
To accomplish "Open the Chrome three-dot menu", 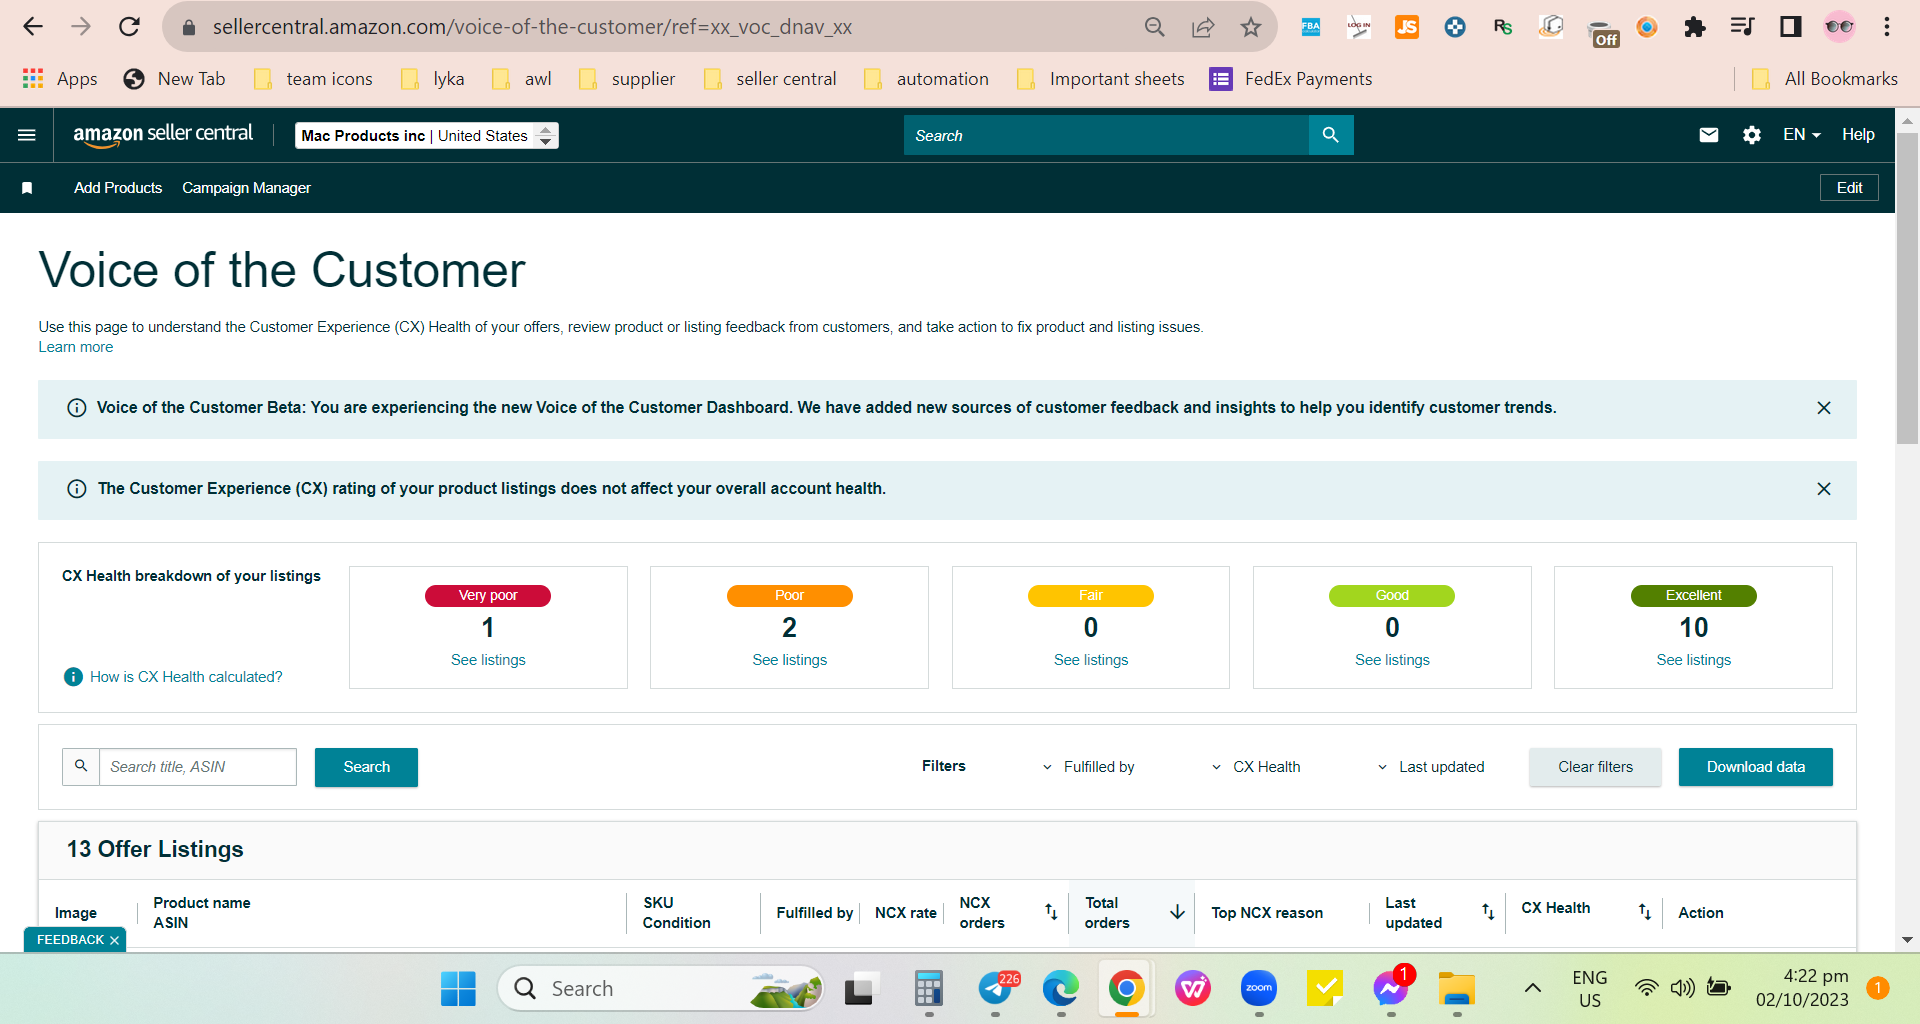I will (x=1887, y=27).
